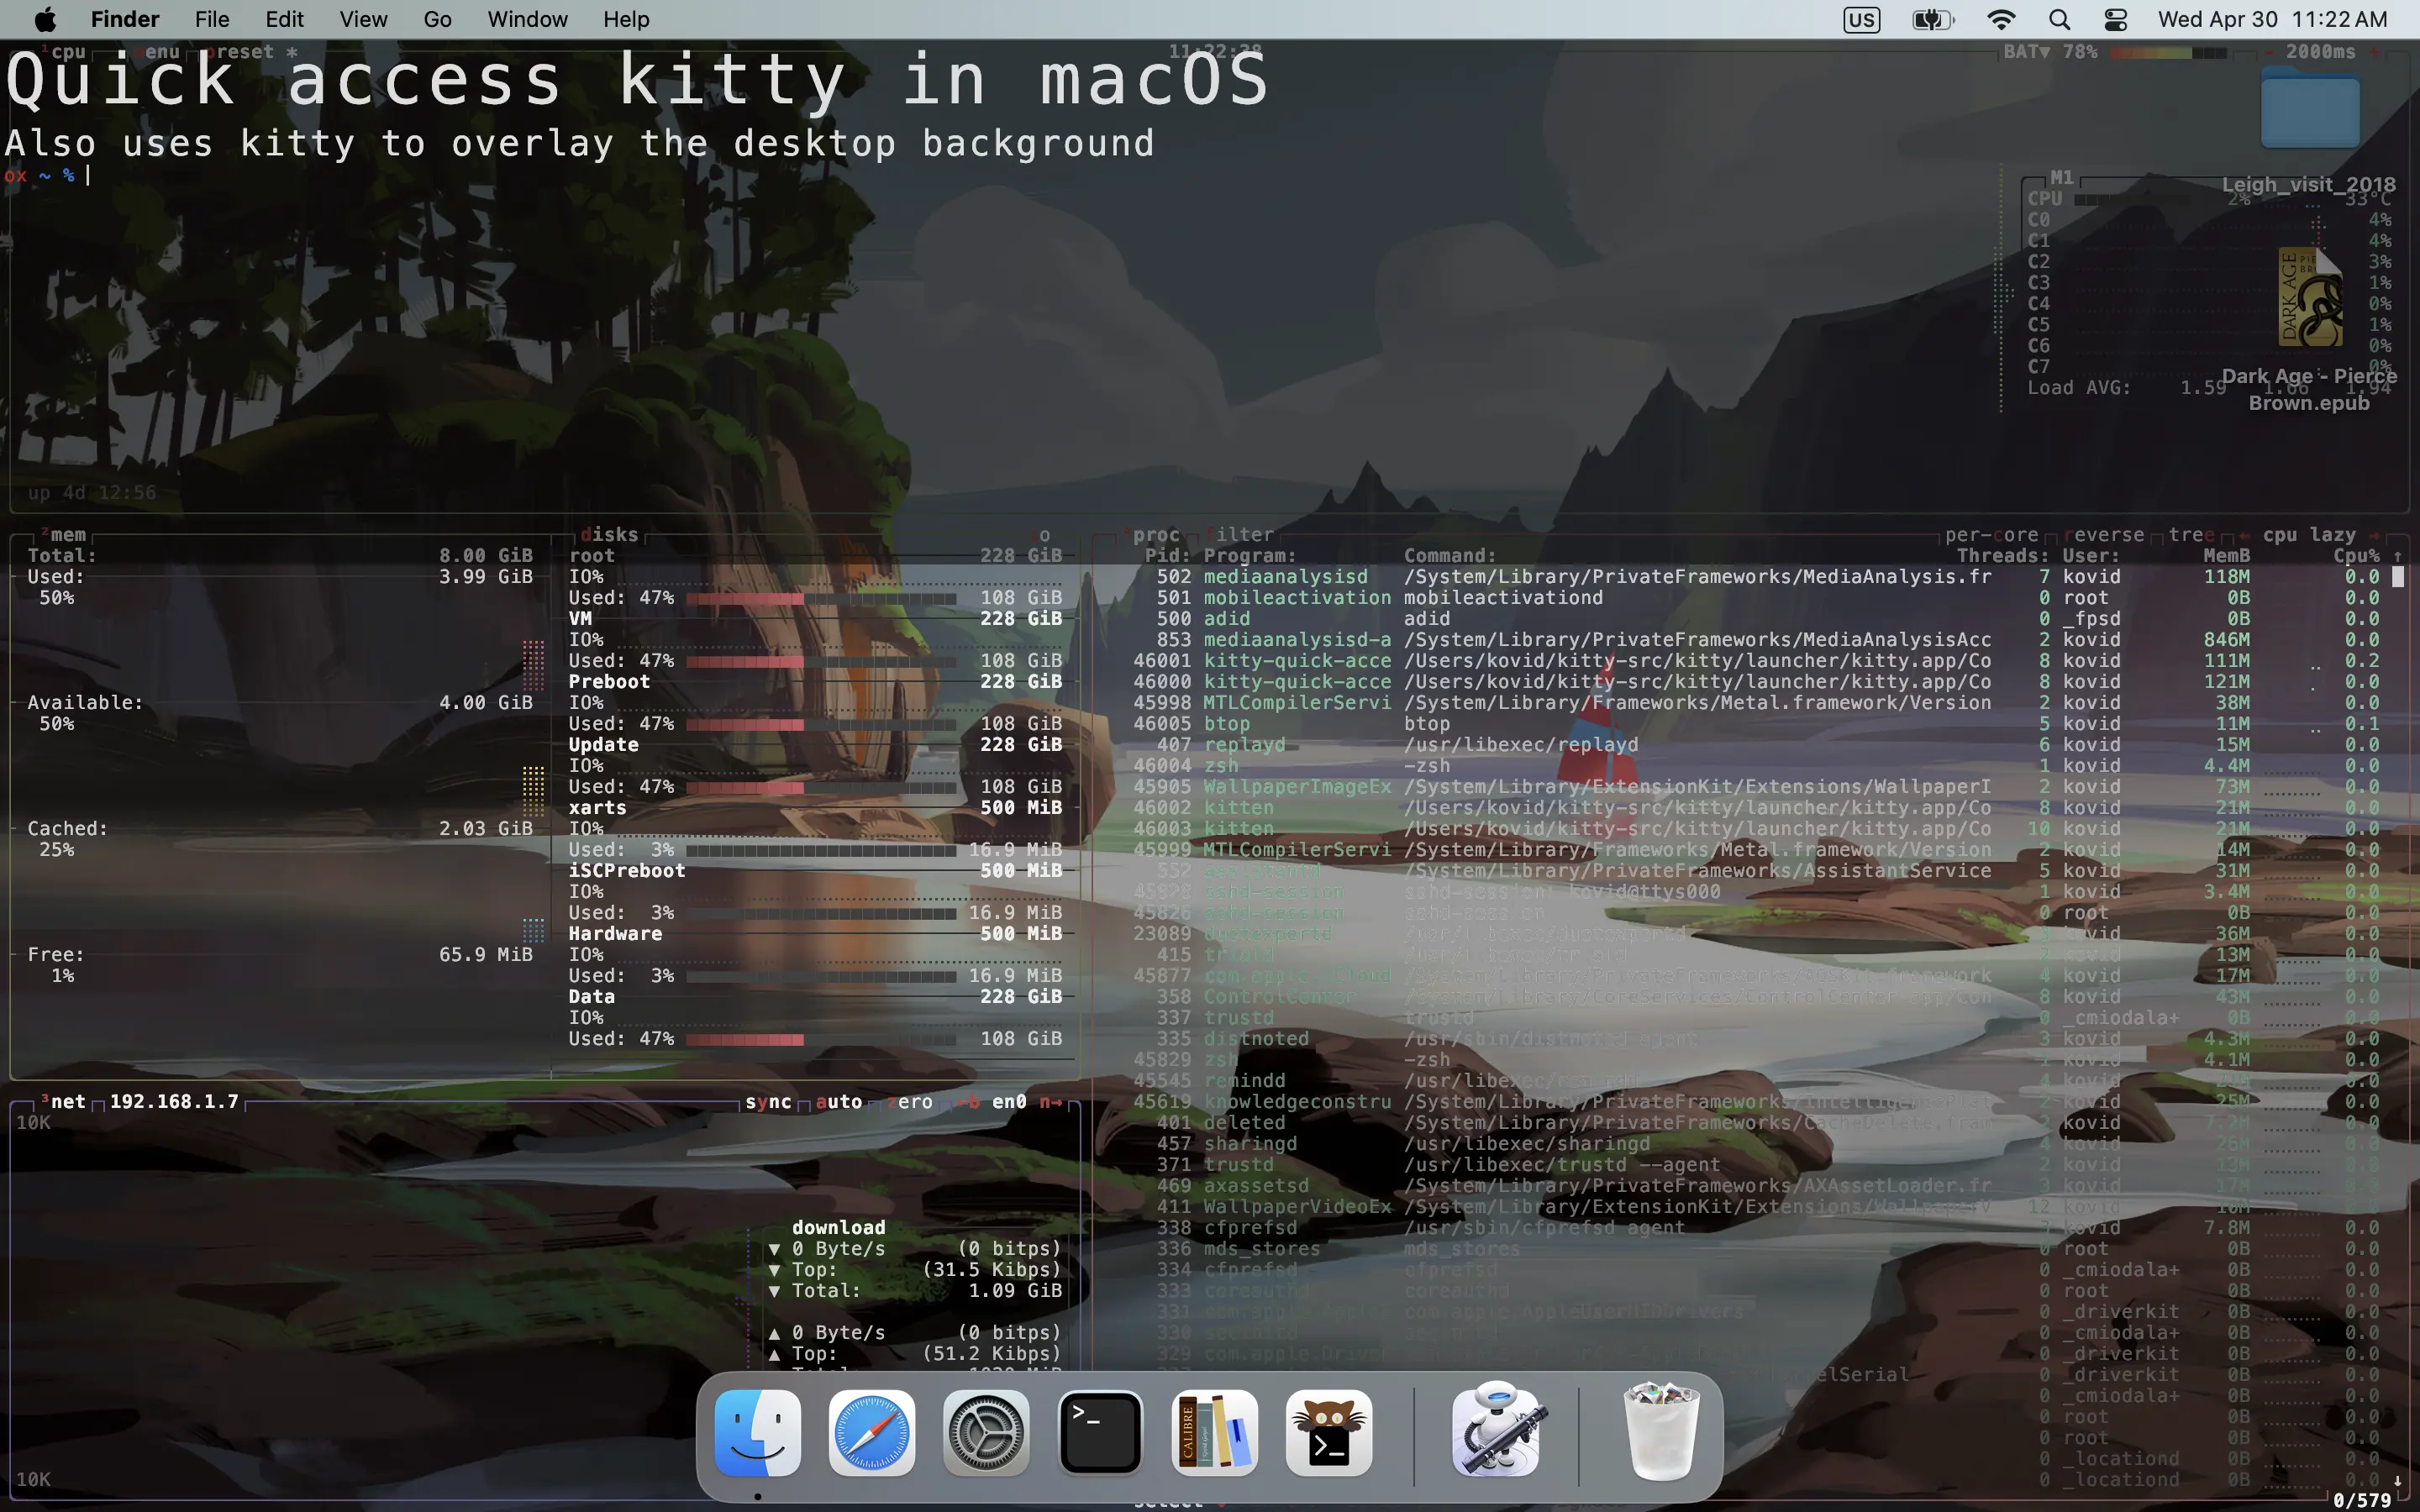Open Control Center menu bar icon
Image resolution: width=2420 pixels, height=1512 pixels.
2115,20
